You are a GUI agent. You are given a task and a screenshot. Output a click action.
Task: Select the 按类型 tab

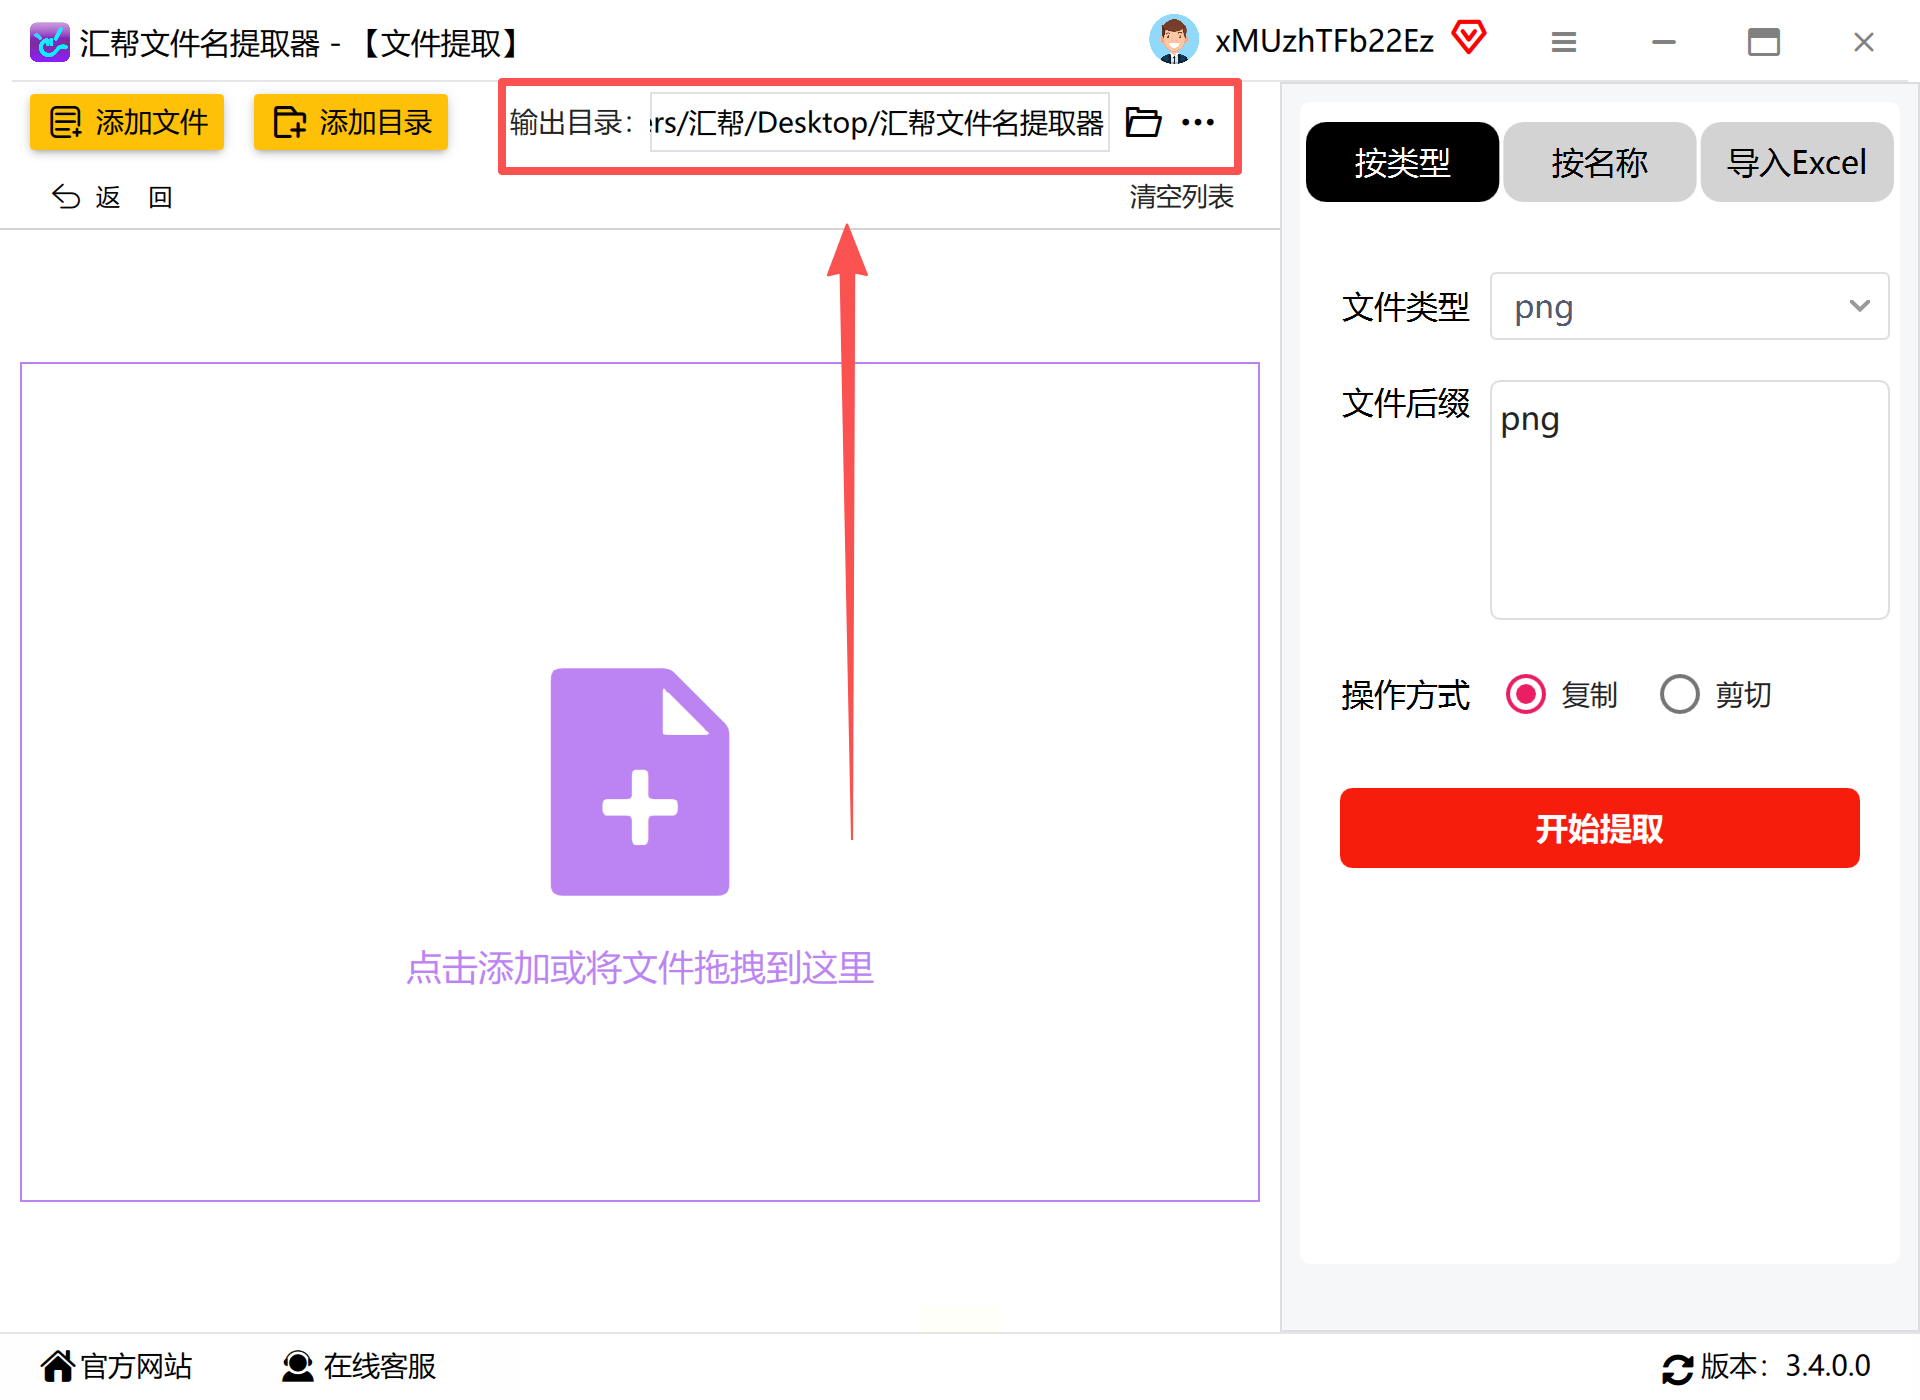tap(1402, 162)
